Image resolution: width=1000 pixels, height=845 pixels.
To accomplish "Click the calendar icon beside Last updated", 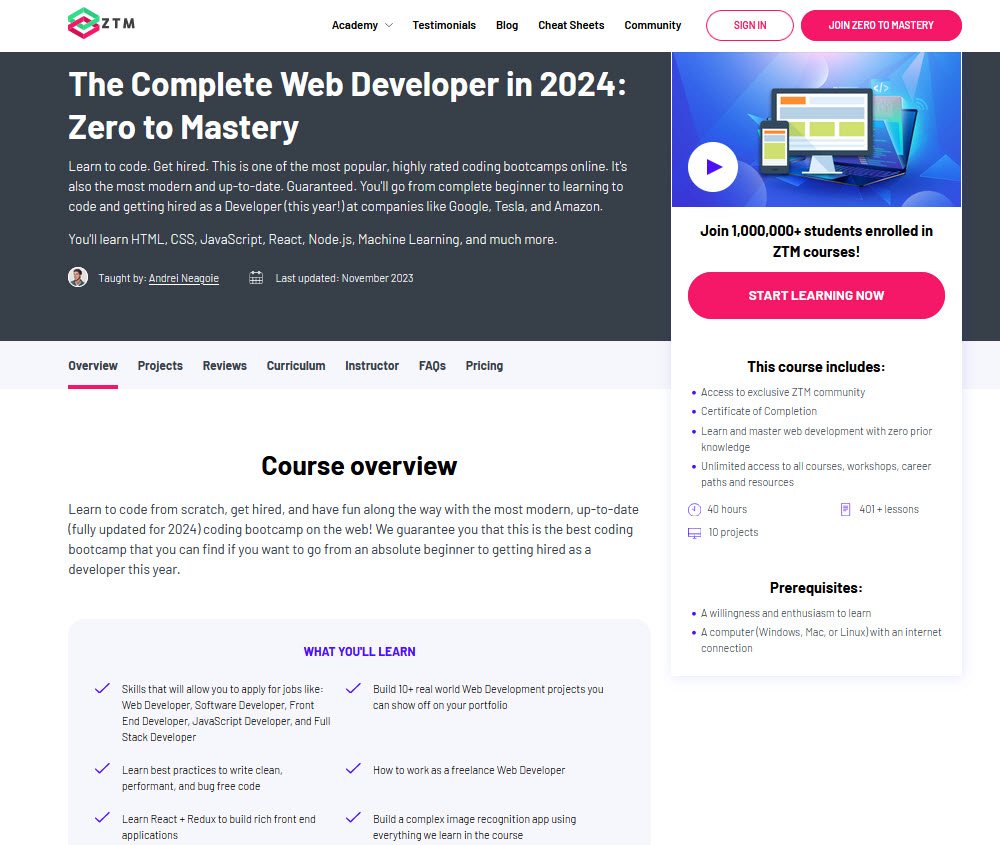I will click(x=256, y=277).
